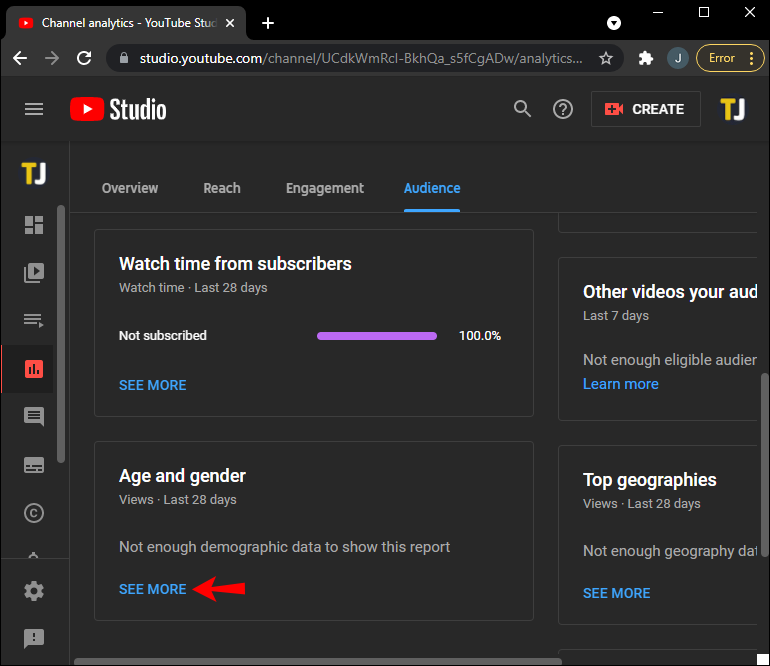Click the search magnifier icon
Viewport: 770px width, 666px height.
point(522,109)
